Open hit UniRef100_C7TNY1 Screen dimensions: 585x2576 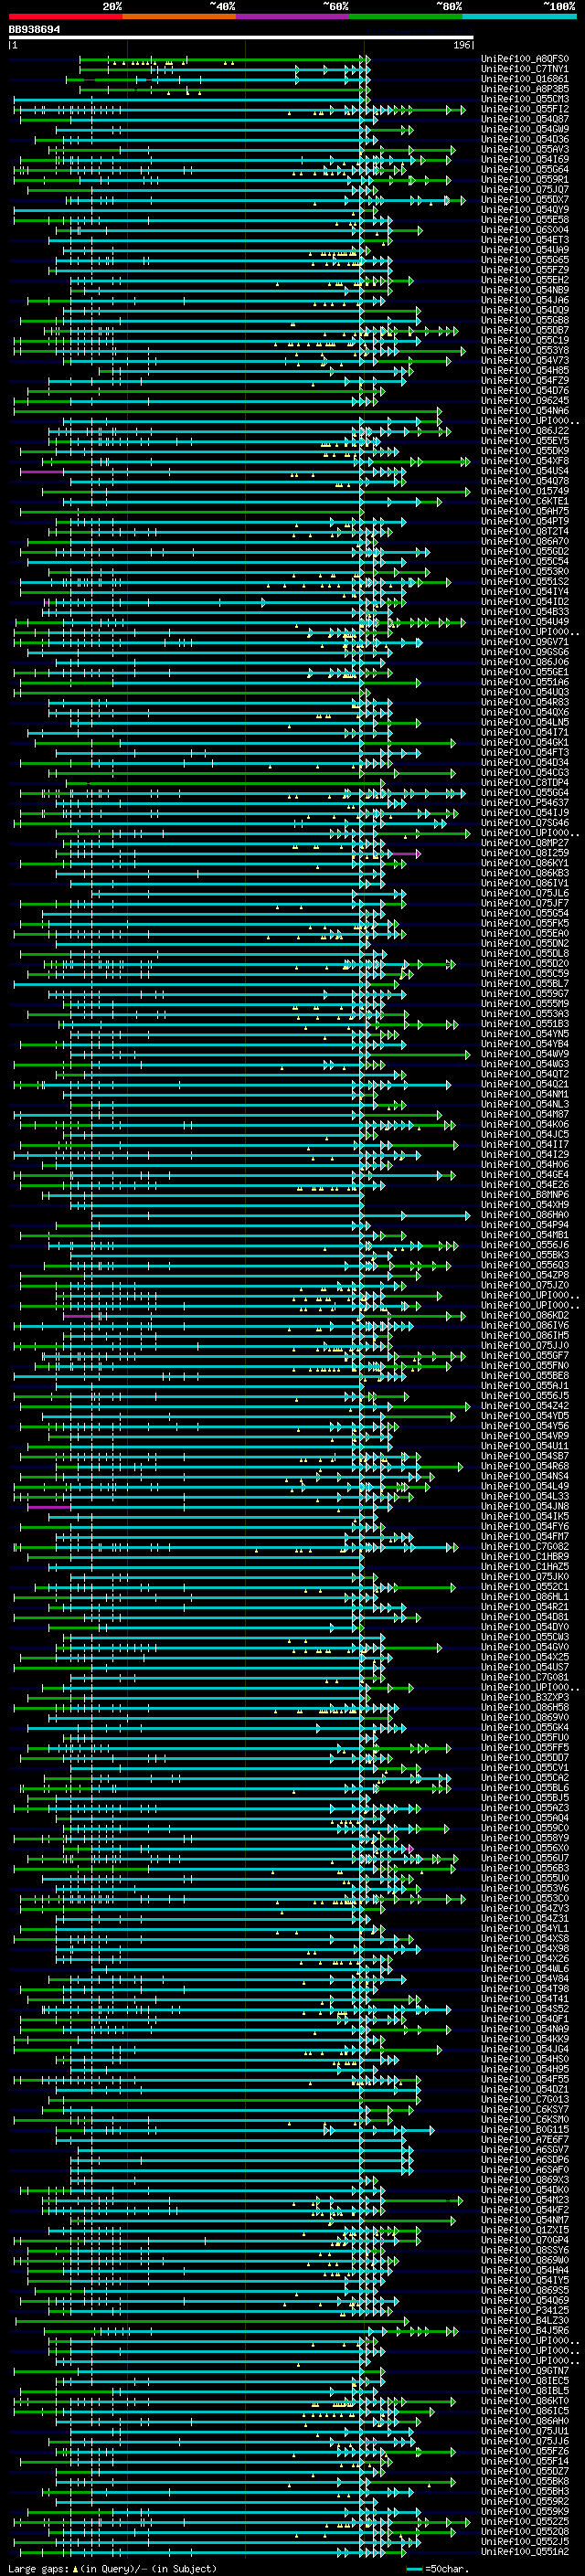point(525,69)
